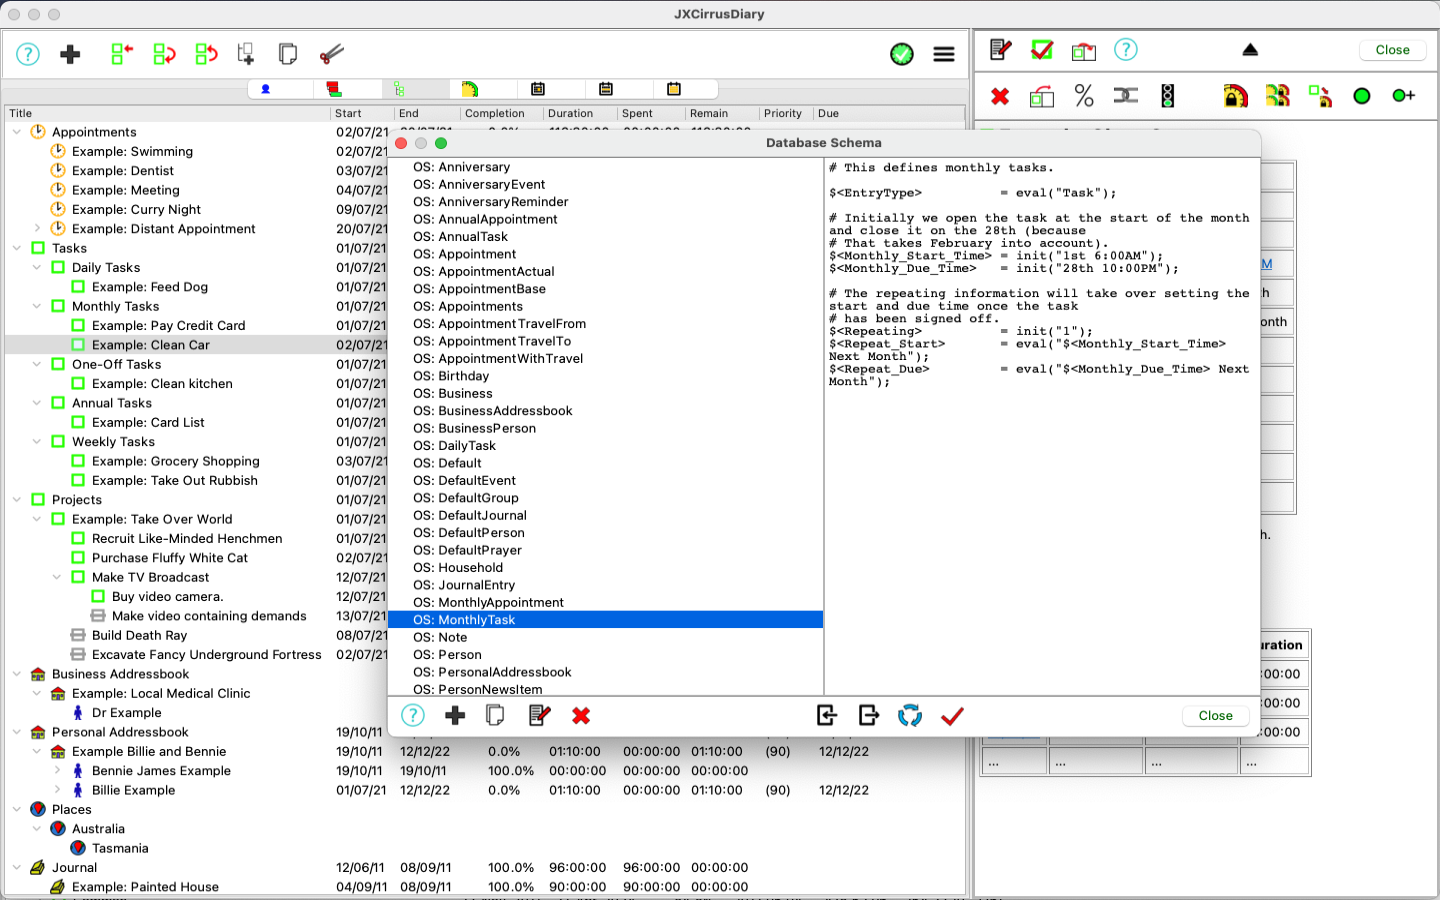
Task: Open the hamburger menu in main toolbar
Action: click(944, 54)
